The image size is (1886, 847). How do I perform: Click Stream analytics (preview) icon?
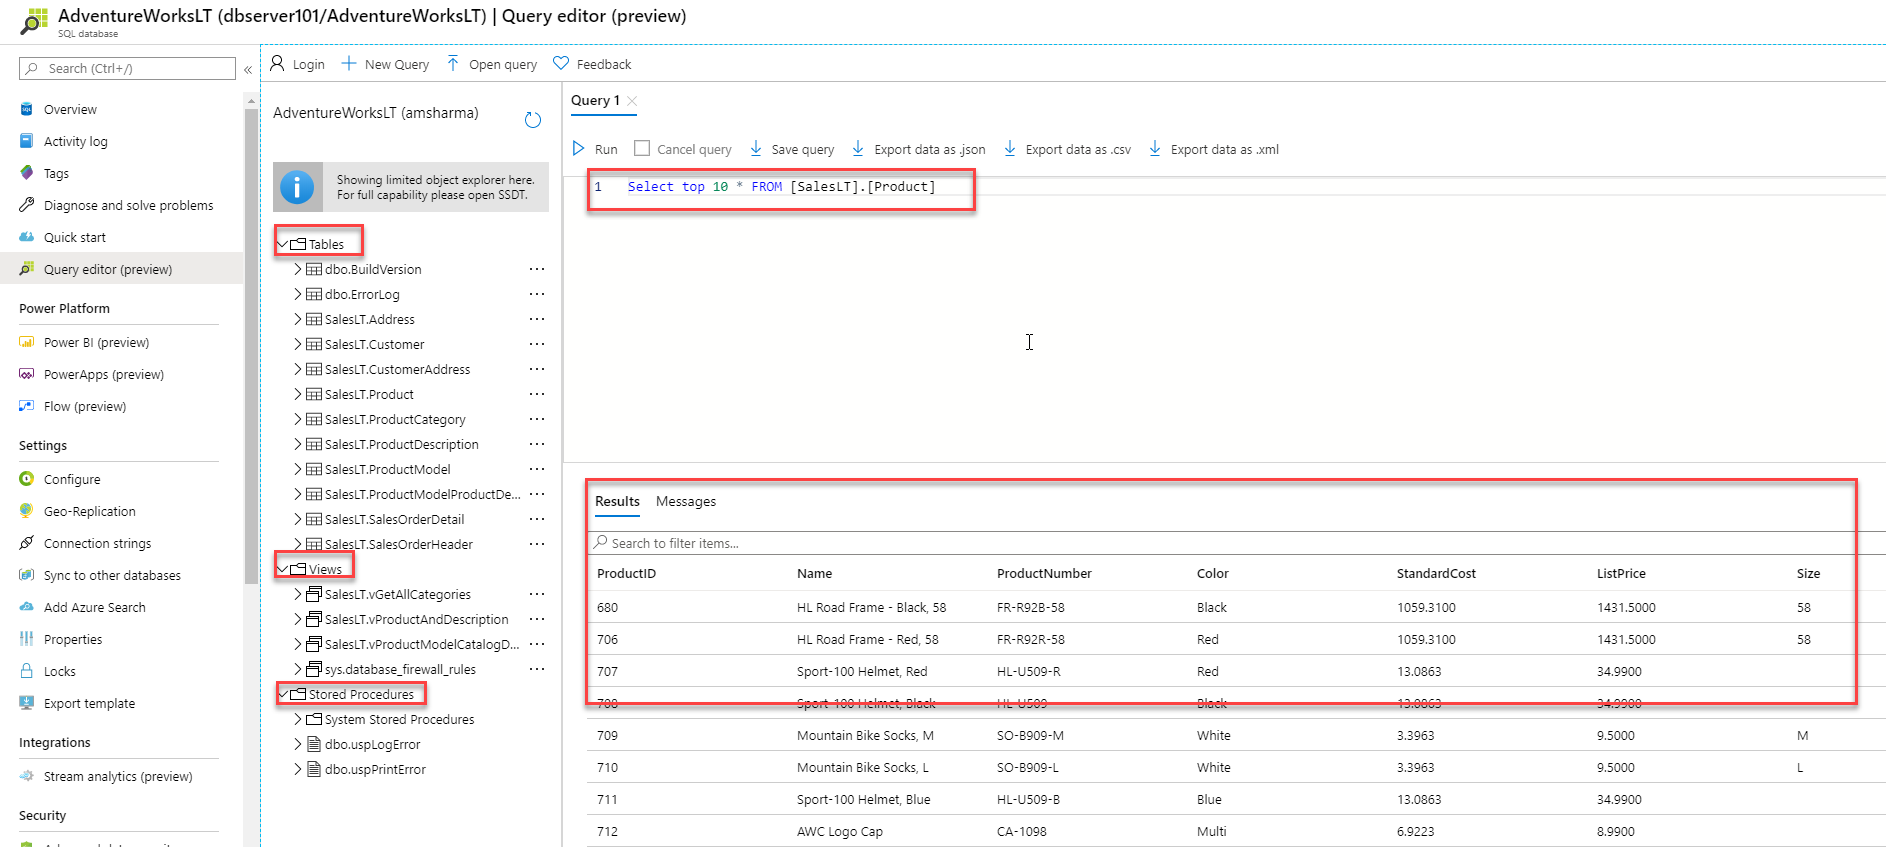[27, 776]
